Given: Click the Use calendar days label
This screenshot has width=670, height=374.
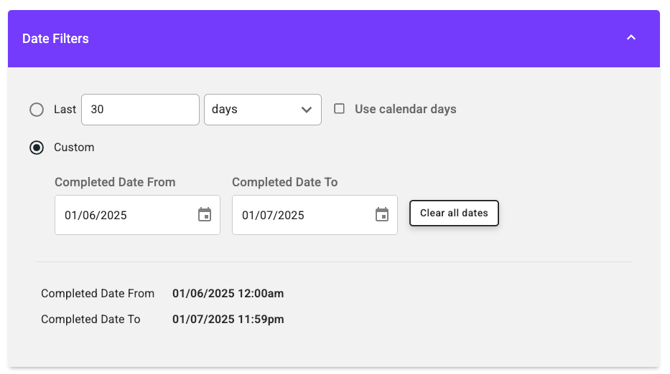Looking at the screenshot, I should point(406,109).
